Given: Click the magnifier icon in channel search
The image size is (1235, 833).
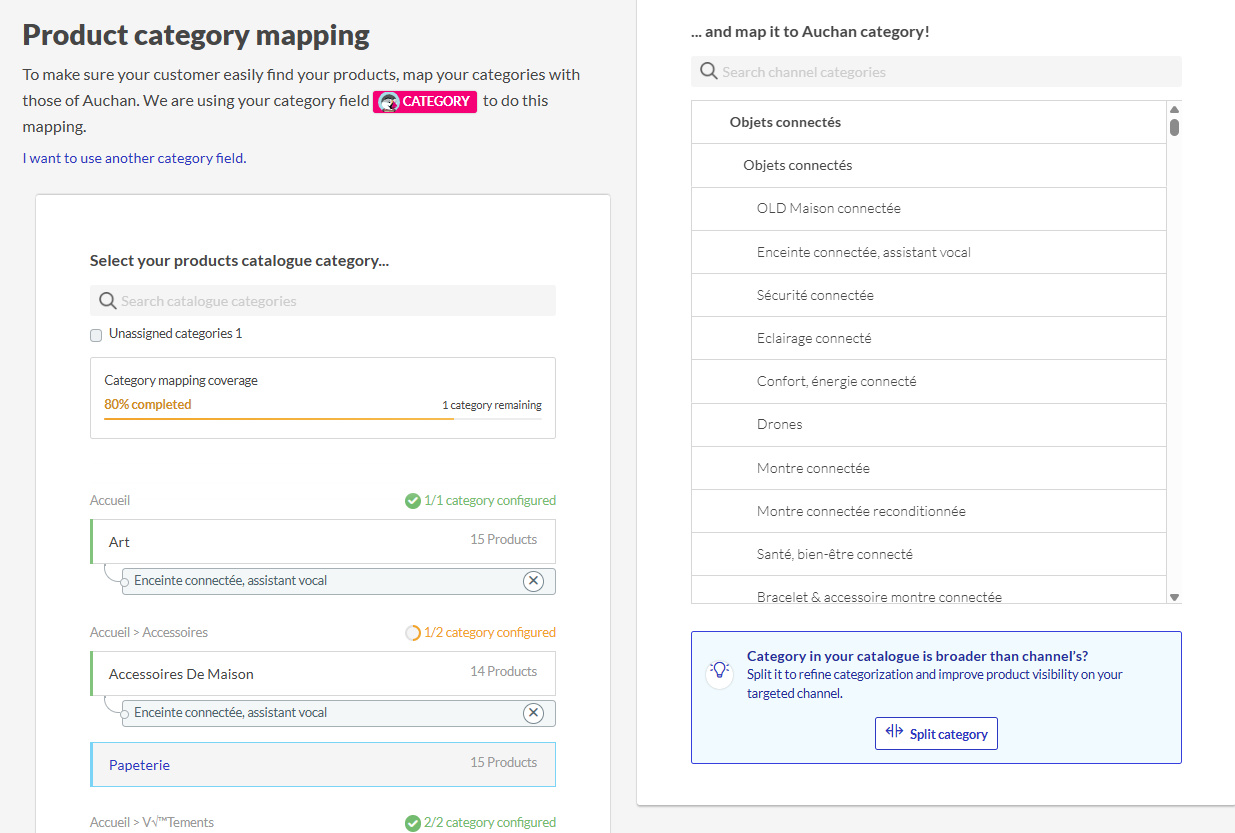Looking at the screenshot, I should [709, 72].
